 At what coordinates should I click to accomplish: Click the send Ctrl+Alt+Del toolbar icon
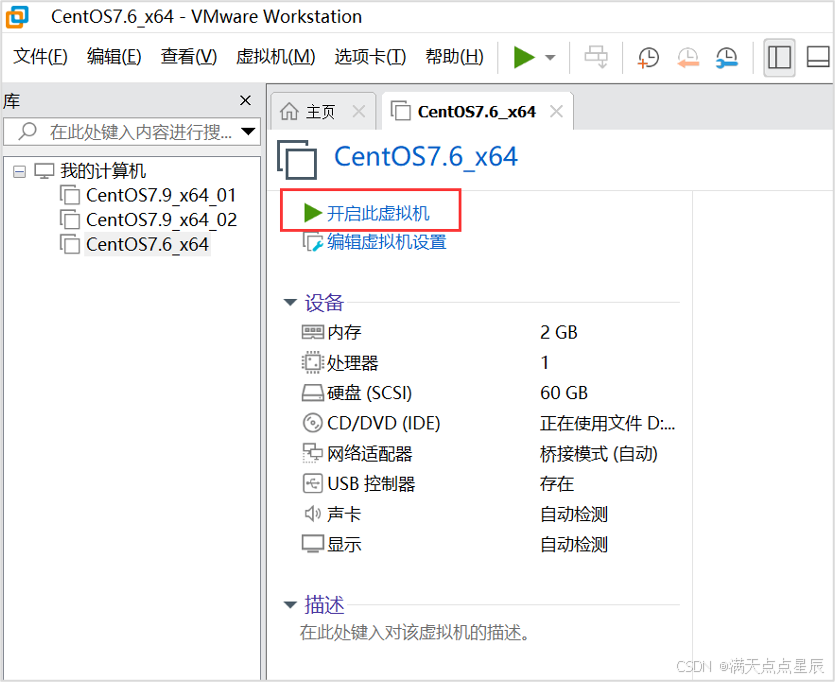[x=596, y=57]
